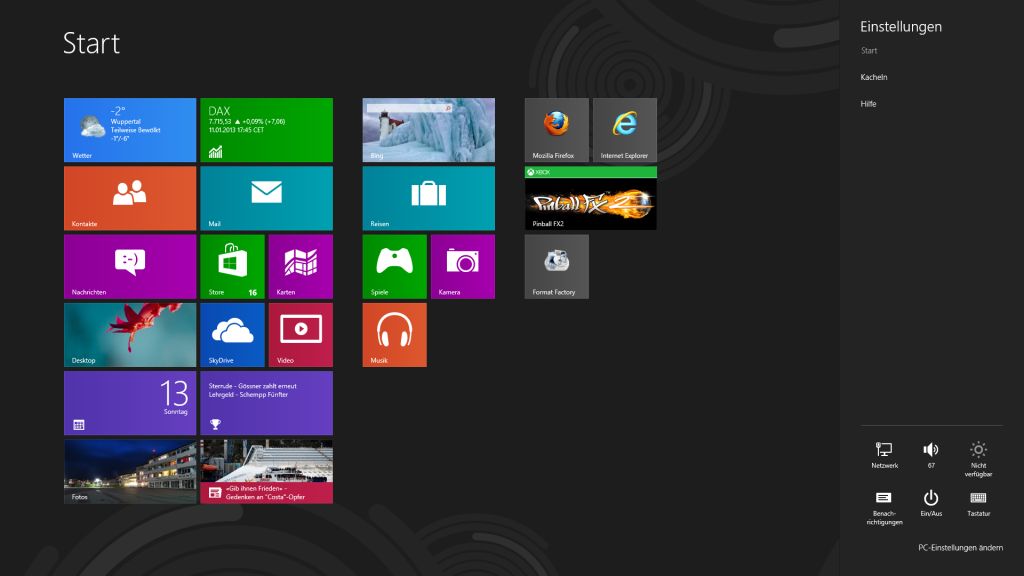Open the Bing search tile
1024x576 pixels.
coord(428,130)
